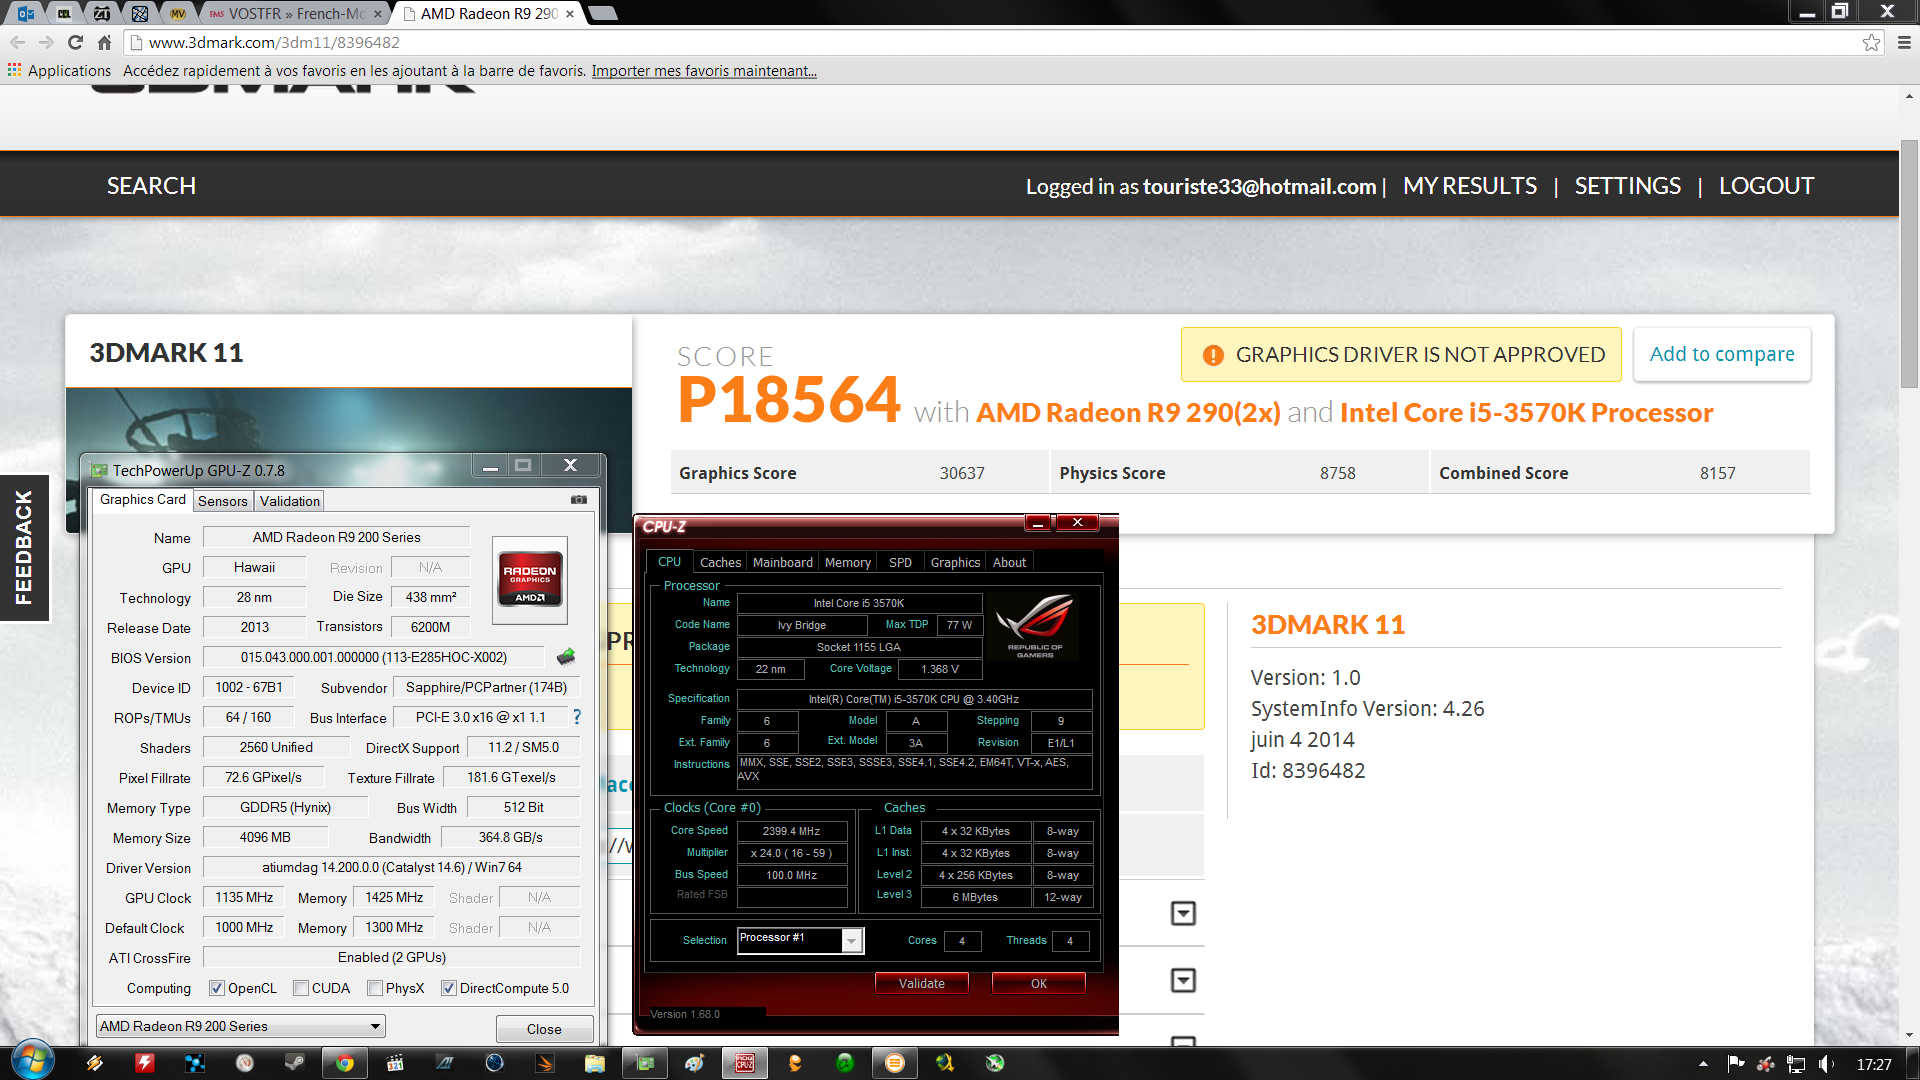Switch to the pinned CDL tab
Viewport: 1920px width, 1080px height.
(64, 13)
